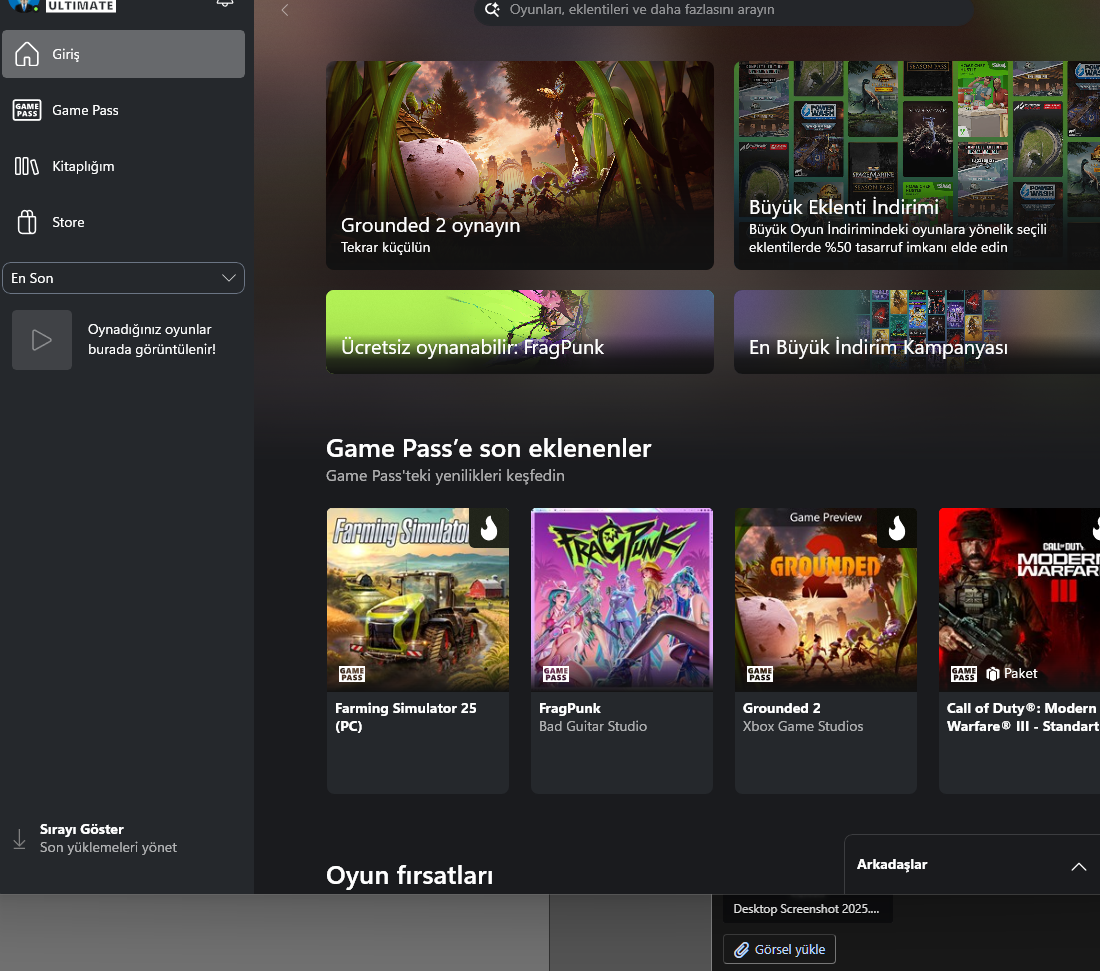Open Farming Simulator 25 game card

[418, 651]
